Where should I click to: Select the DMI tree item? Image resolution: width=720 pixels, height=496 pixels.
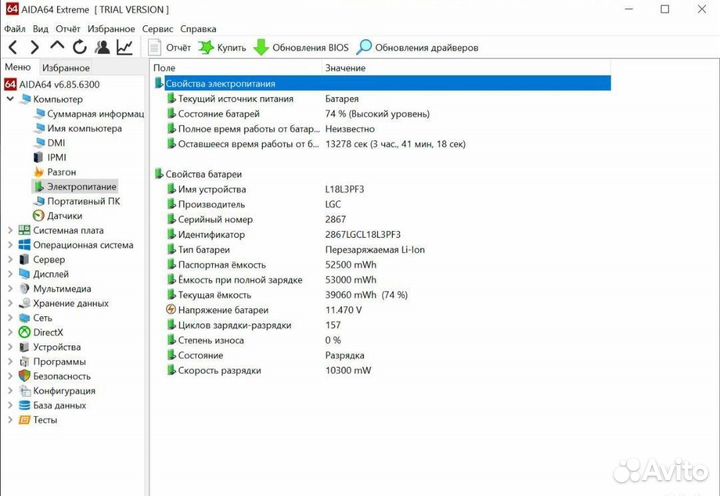click(x=50, y=143)
